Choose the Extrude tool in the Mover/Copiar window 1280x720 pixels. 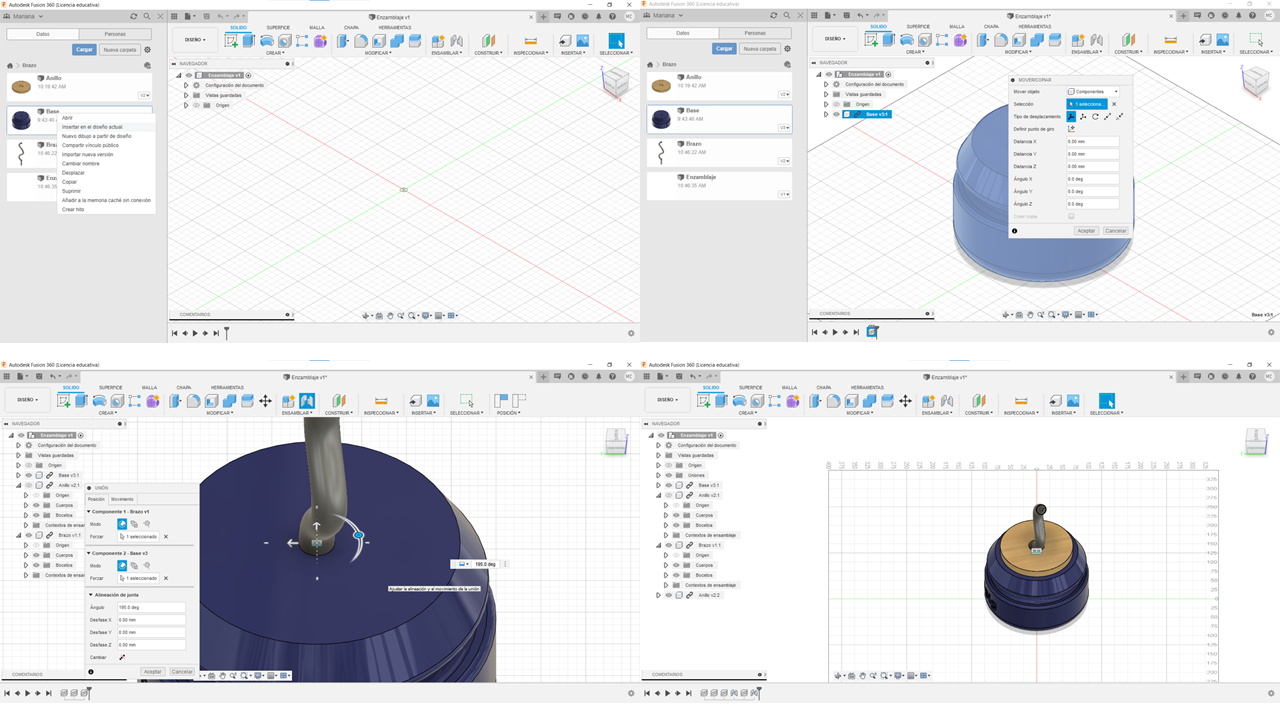889,40
